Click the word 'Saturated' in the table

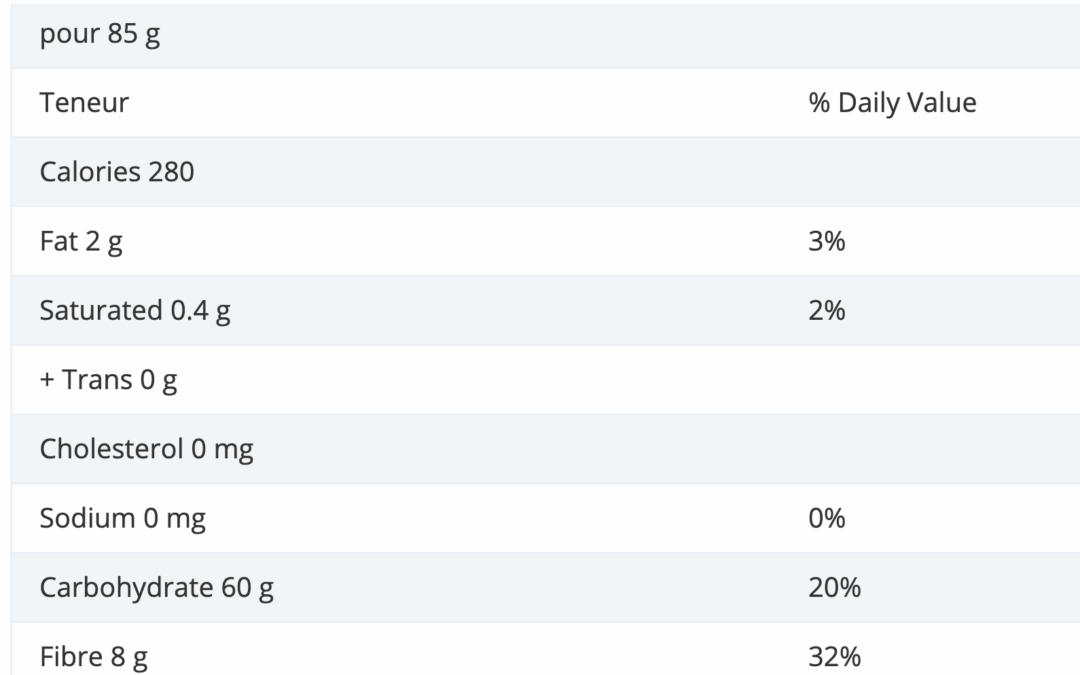pyautogui.click(x=101, y=311)
